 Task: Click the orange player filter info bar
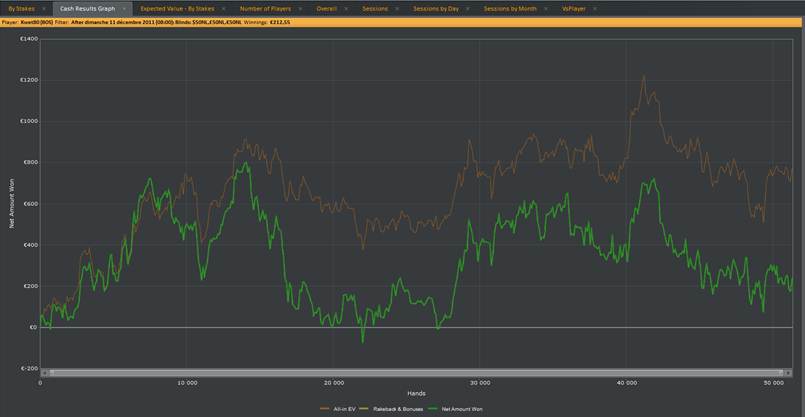click(x=402, y=23)
